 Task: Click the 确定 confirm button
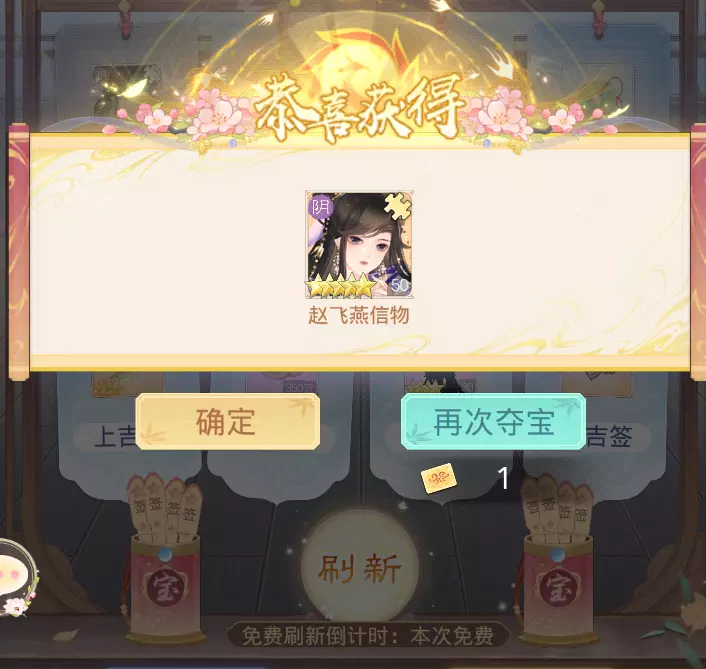(228, 421)
